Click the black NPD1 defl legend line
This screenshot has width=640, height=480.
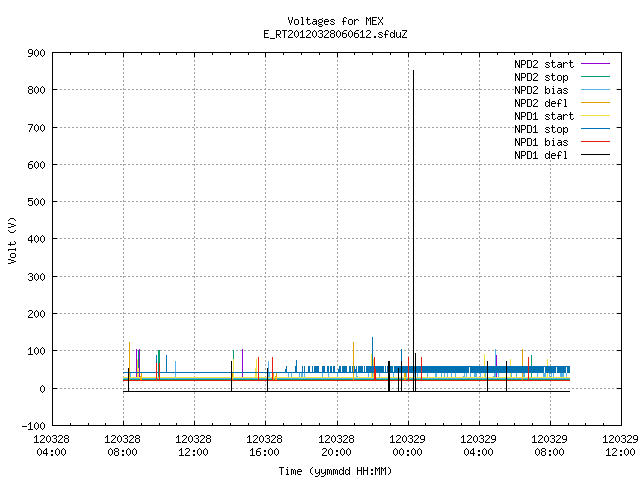click(x=596, y=155)
